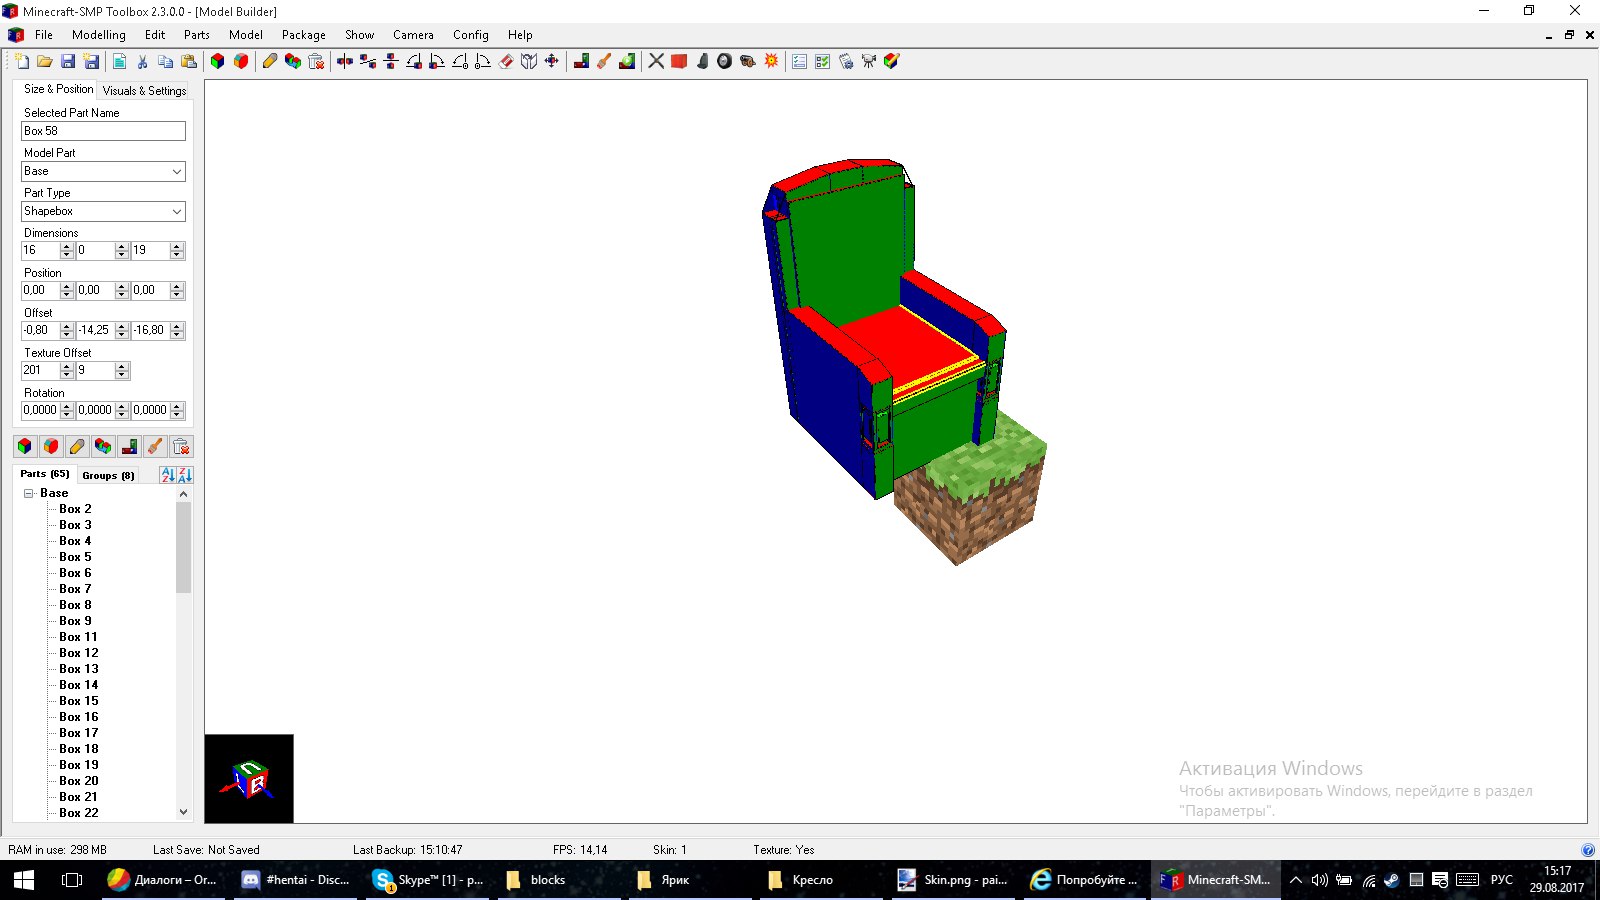Screen dimensions: 1600x900
Task: Click the multicolor cube icon in the top toolbar
Action: click(x=217, y=62)
